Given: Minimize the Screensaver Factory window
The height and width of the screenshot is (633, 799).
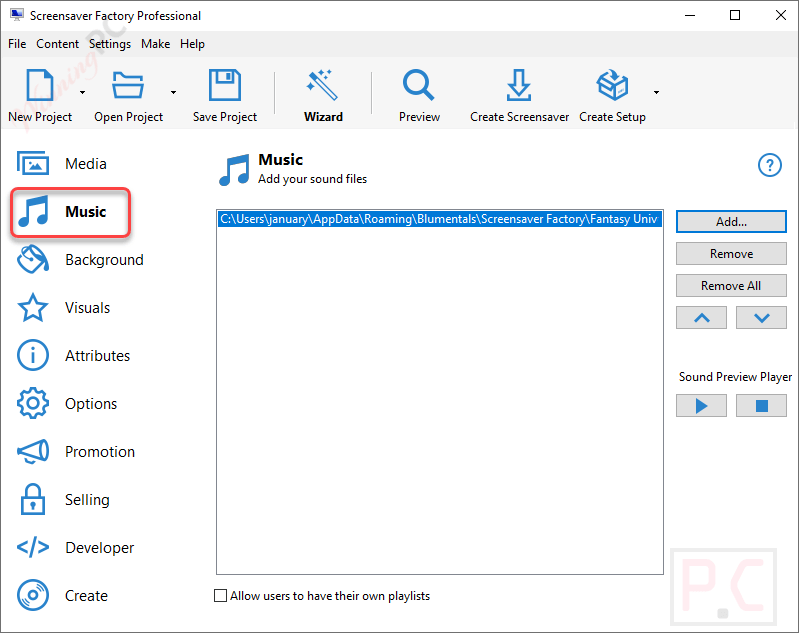Looking at the screenshot, I should pyautogui.click(x=689, y=15).
